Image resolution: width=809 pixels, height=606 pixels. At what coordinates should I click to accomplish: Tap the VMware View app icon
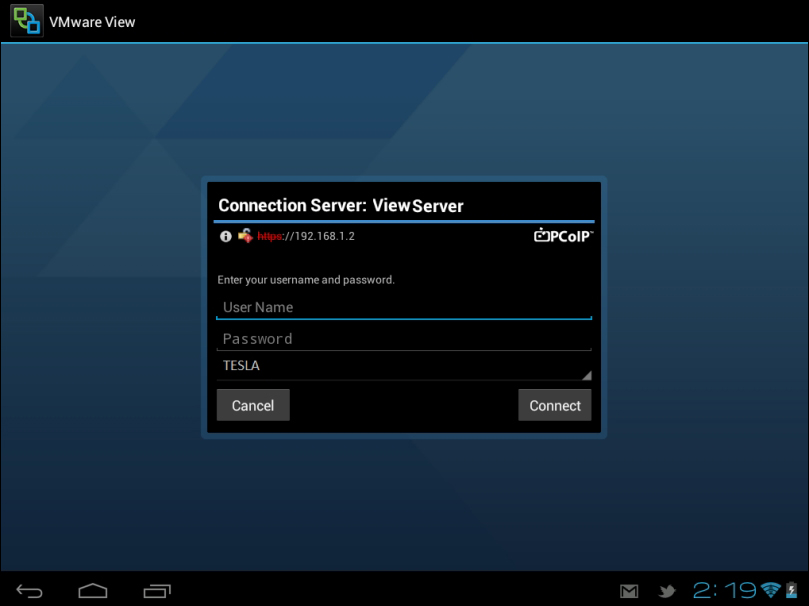27,21
